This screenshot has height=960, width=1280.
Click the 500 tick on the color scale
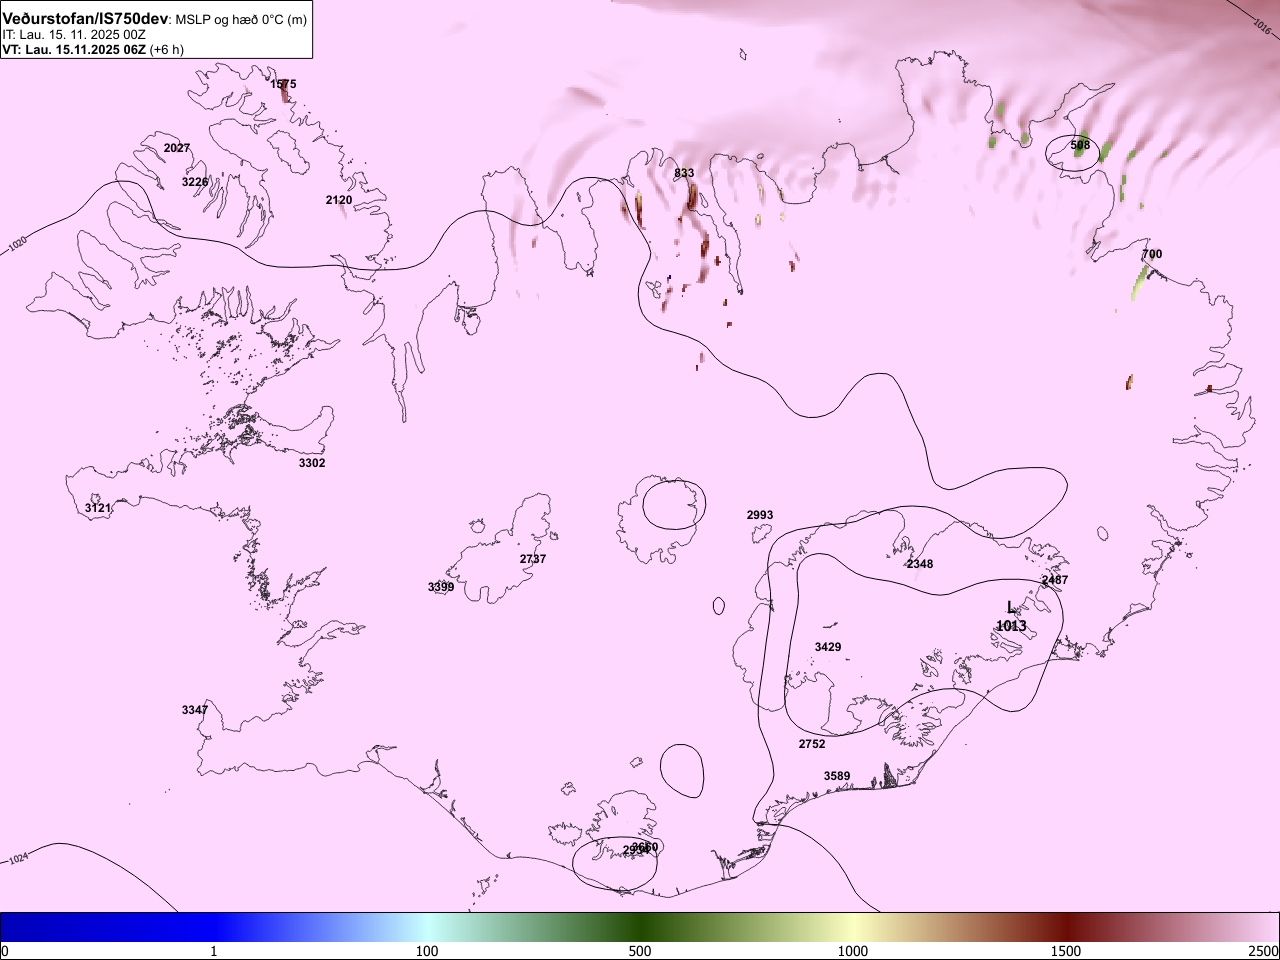tap(640, 950)
